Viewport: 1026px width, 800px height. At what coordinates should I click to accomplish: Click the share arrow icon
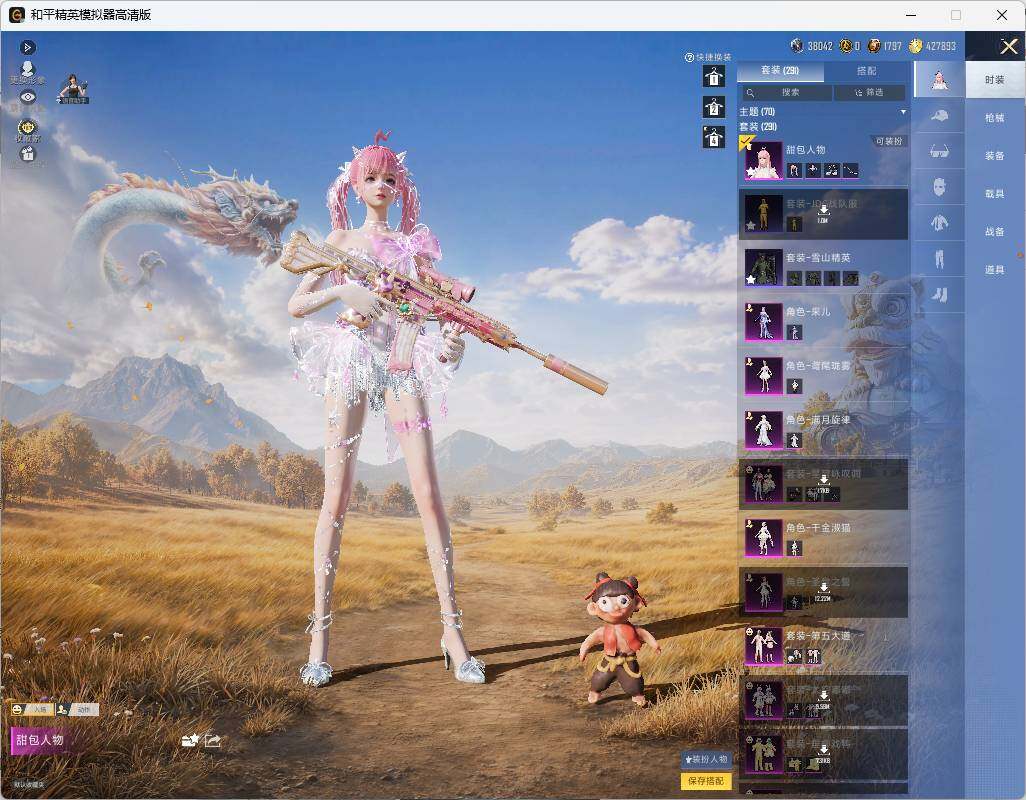(x=213, y=740)
